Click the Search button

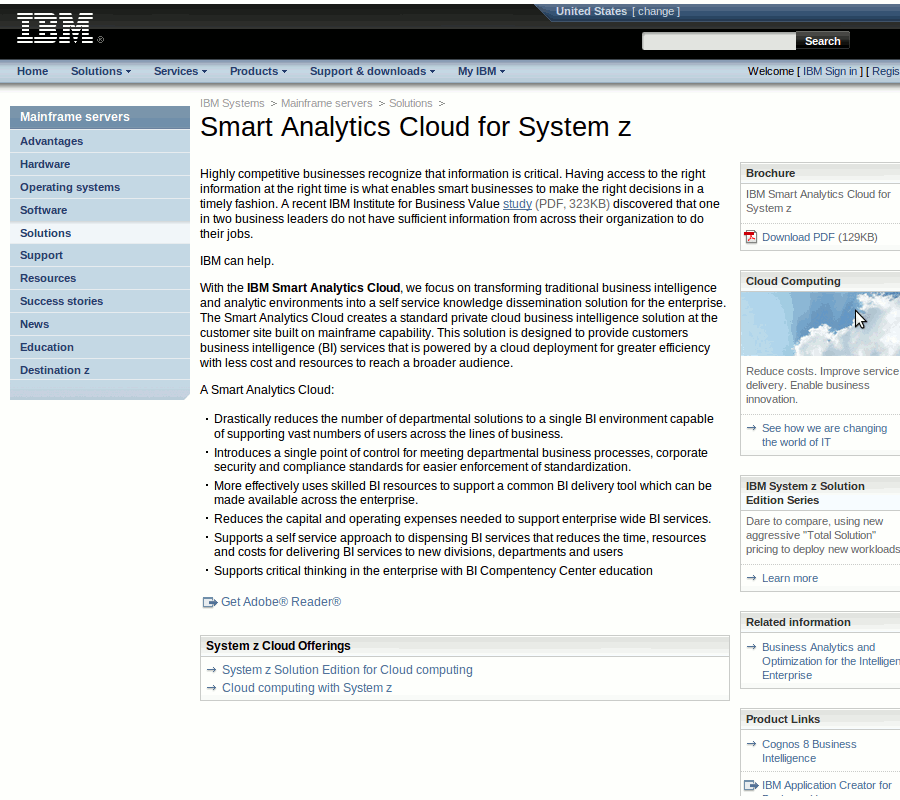pos(822,41)
